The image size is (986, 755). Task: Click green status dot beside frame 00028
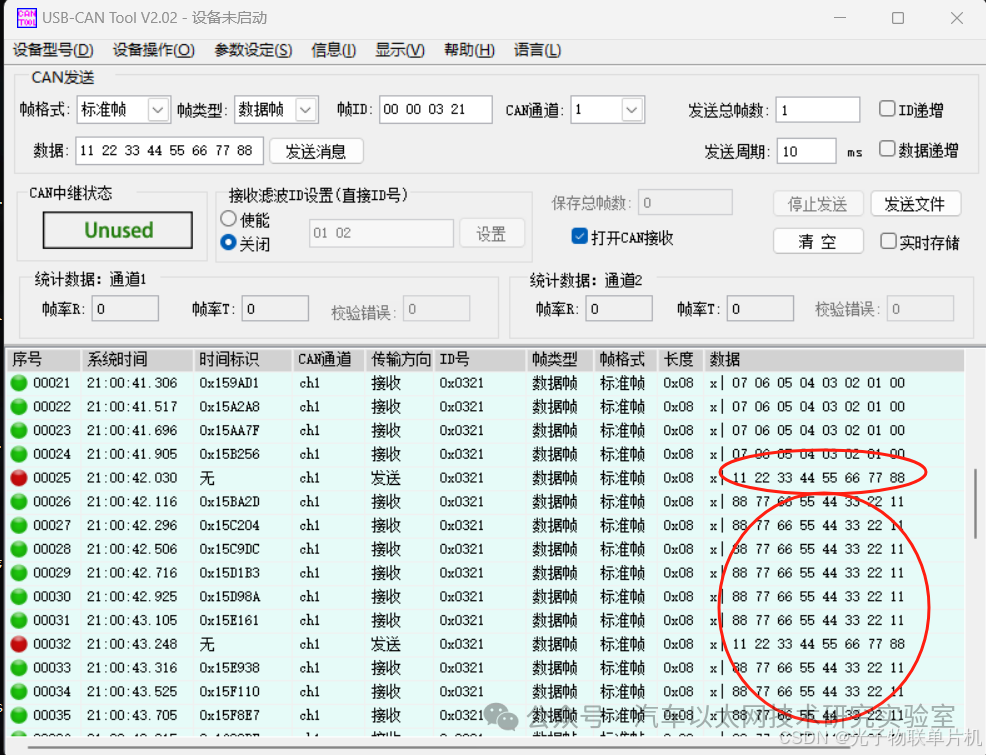pos(21,549)
